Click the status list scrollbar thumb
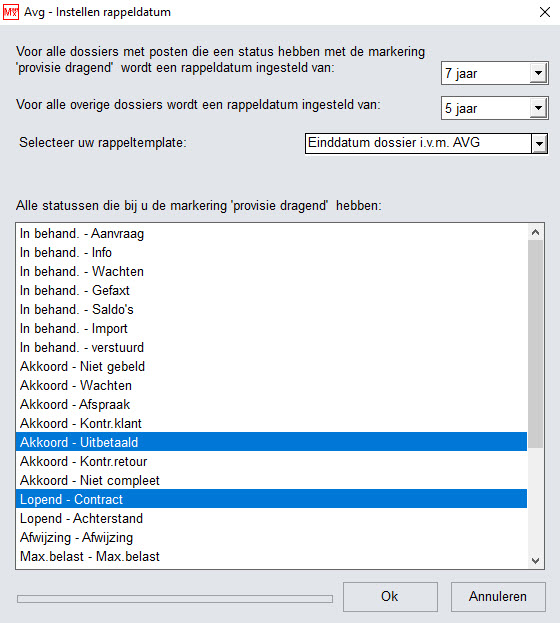Image resolution: width=560 pixels, height=623 pixels. [535, 344]
